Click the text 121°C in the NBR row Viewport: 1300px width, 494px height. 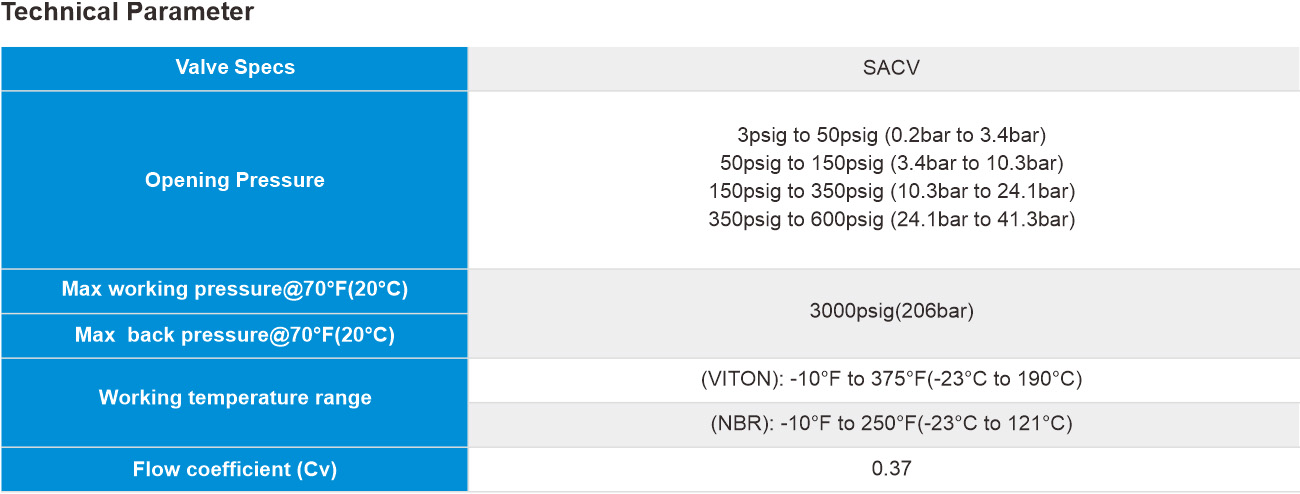(x=1042, y=424)
